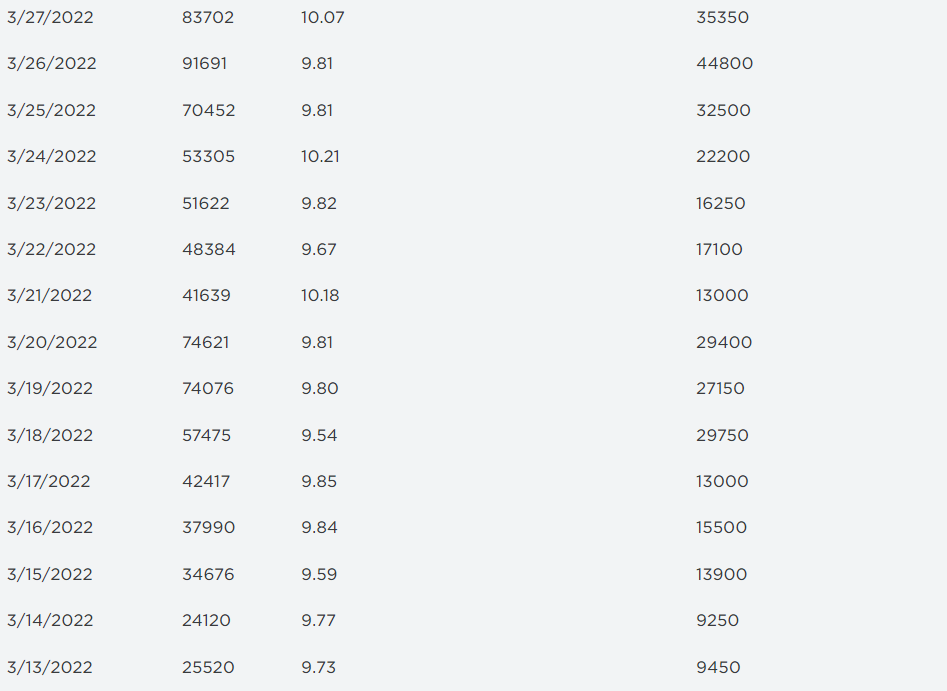The width and height of the screenshot is (947, 691).
Task: Click the 15500 cell
Action: 721,528
